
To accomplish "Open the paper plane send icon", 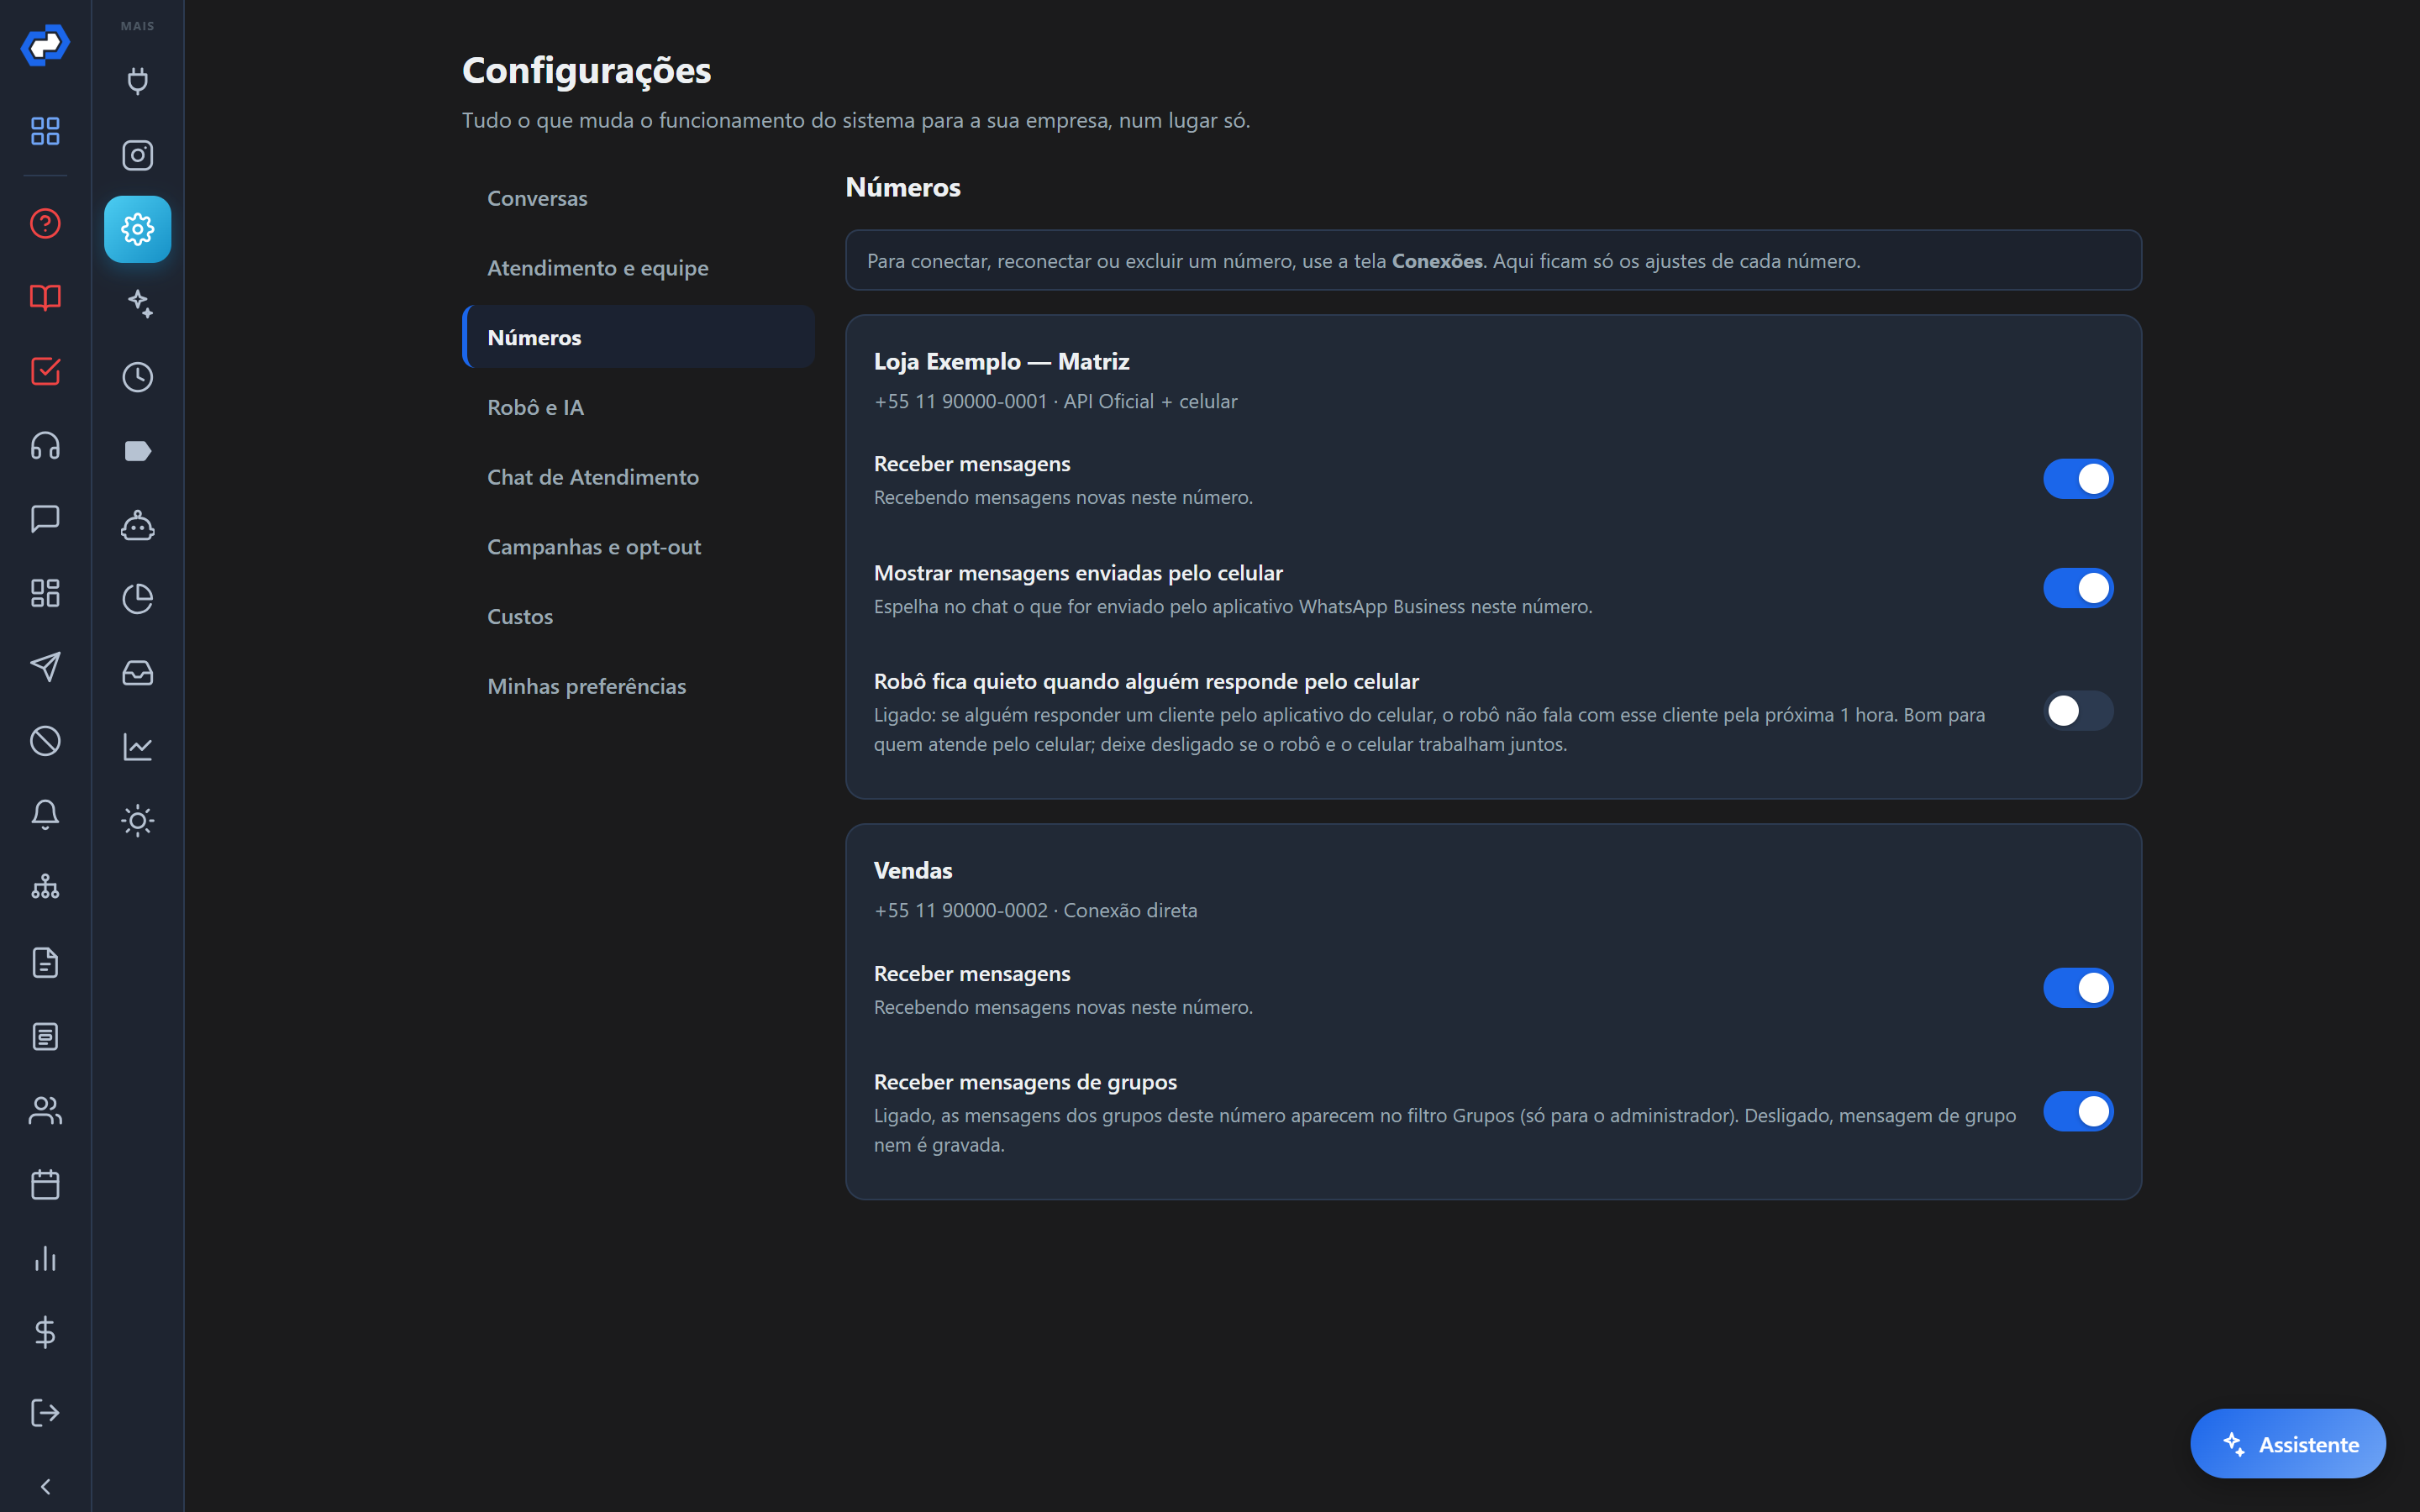I will click(x=45, y=667).
